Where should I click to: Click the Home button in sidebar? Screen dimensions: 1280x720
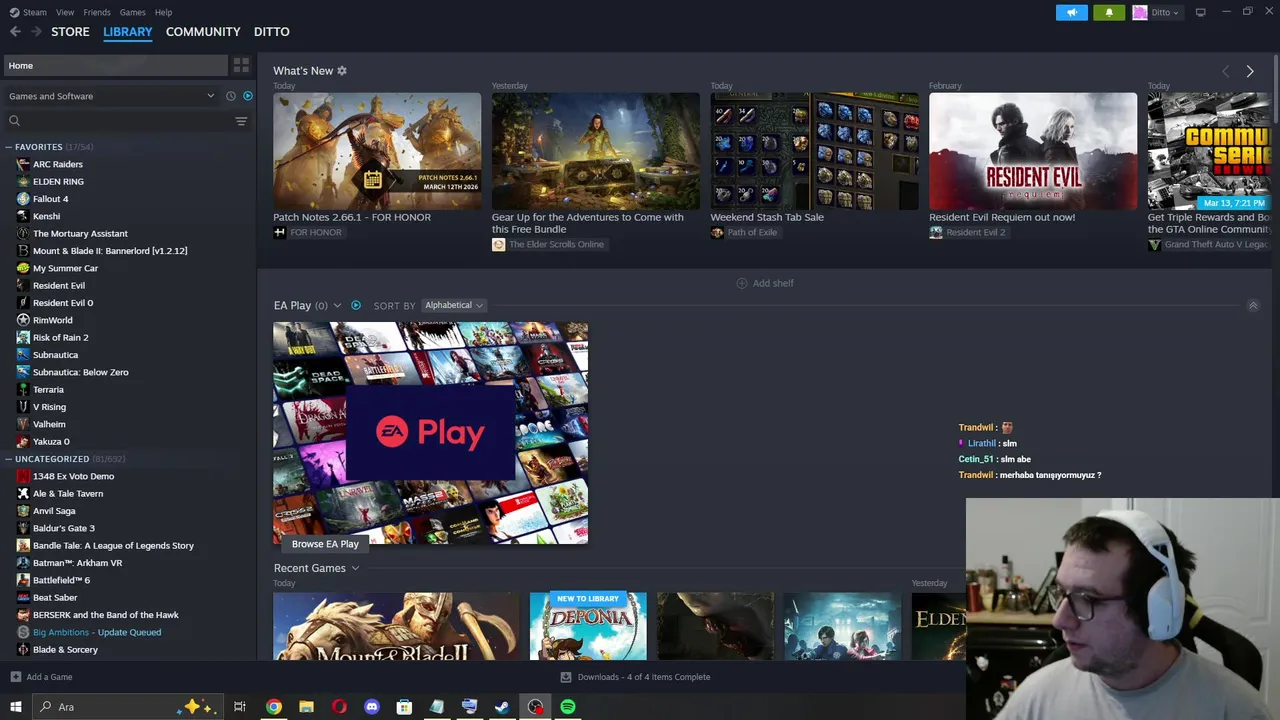pyautogui.click(x=115, y=65)
